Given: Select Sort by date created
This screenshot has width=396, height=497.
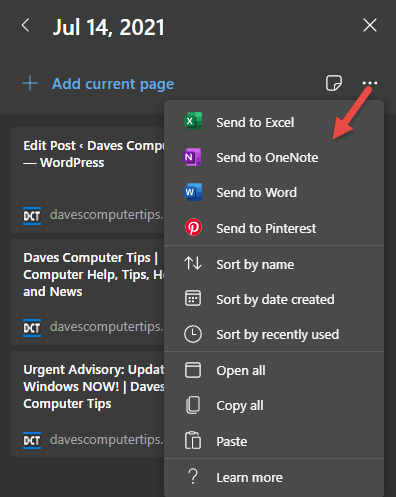Looking at the screenshot, I should 274,299.
